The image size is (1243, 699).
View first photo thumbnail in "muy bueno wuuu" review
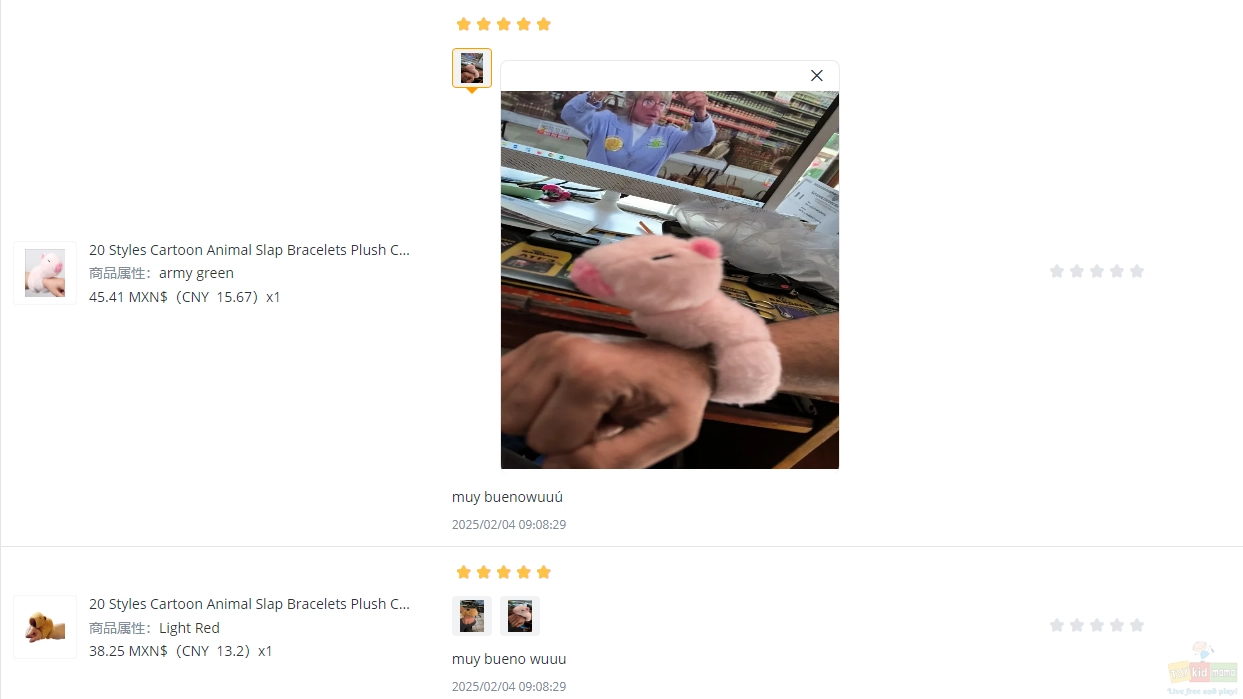[472, 616]
